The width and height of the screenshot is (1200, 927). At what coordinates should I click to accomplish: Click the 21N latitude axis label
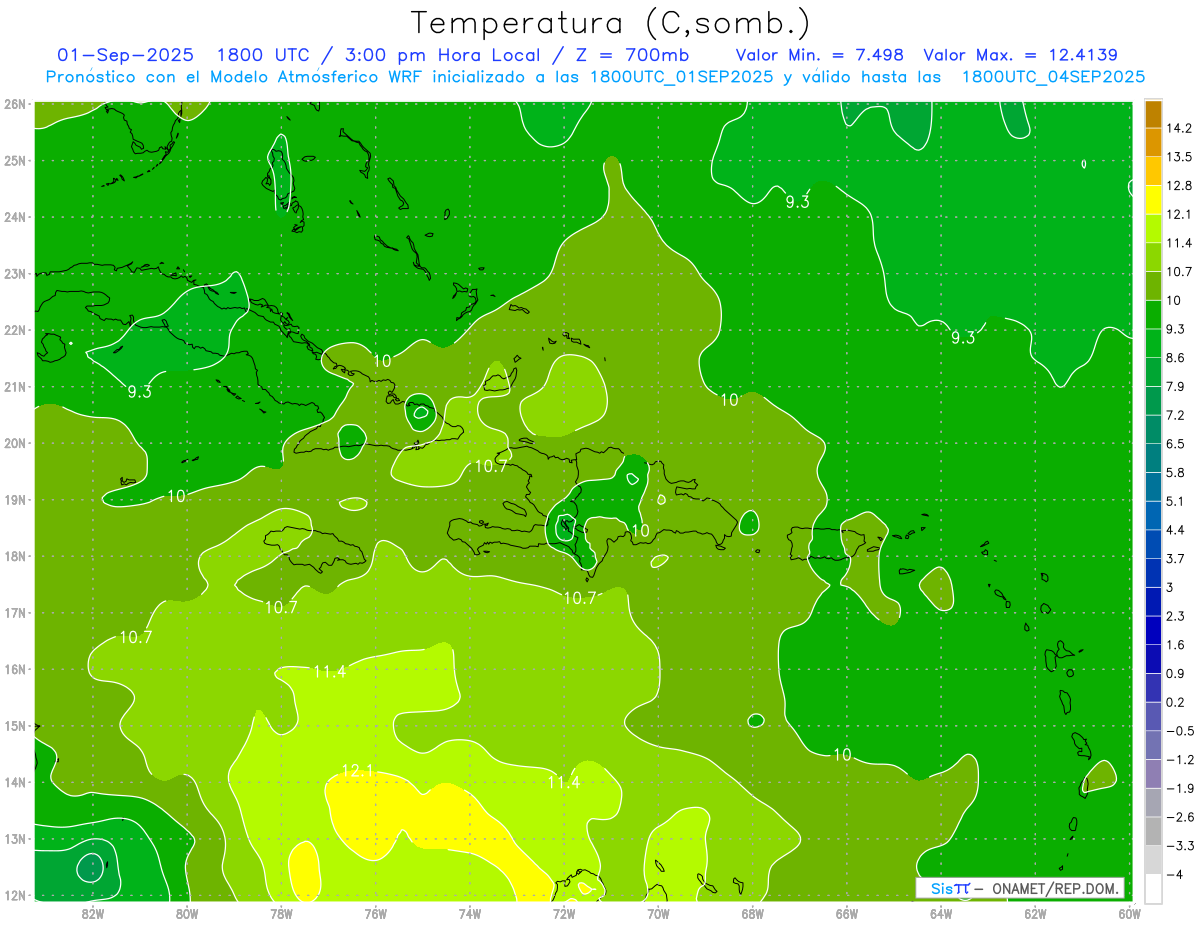(x=15, y=387)
